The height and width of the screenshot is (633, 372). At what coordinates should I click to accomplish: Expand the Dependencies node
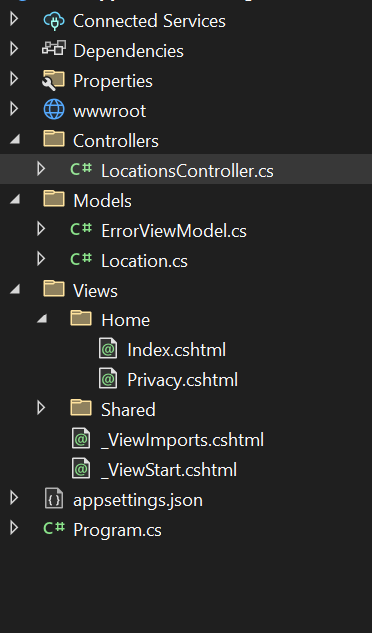coord(14,49)
